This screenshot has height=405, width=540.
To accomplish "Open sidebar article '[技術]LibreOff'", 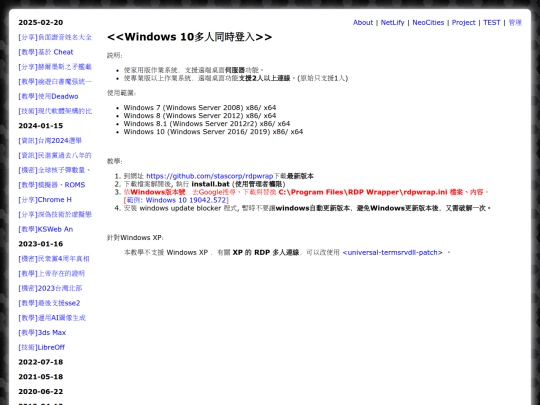I will (41, 347).
